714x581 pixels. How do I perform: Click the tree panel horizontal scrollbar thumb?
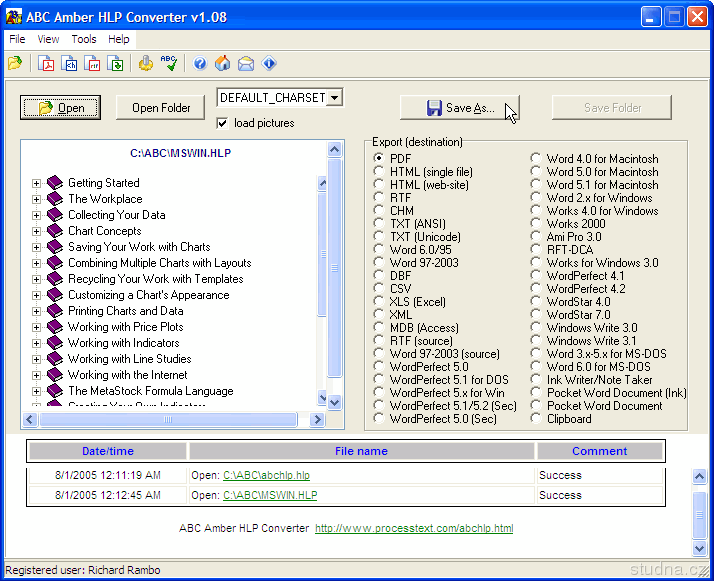tap(167, 420)
